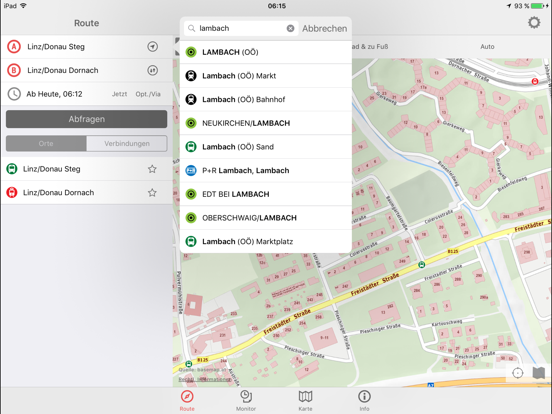Tap red stop marker near Dornacher Straße

point(534,81)
